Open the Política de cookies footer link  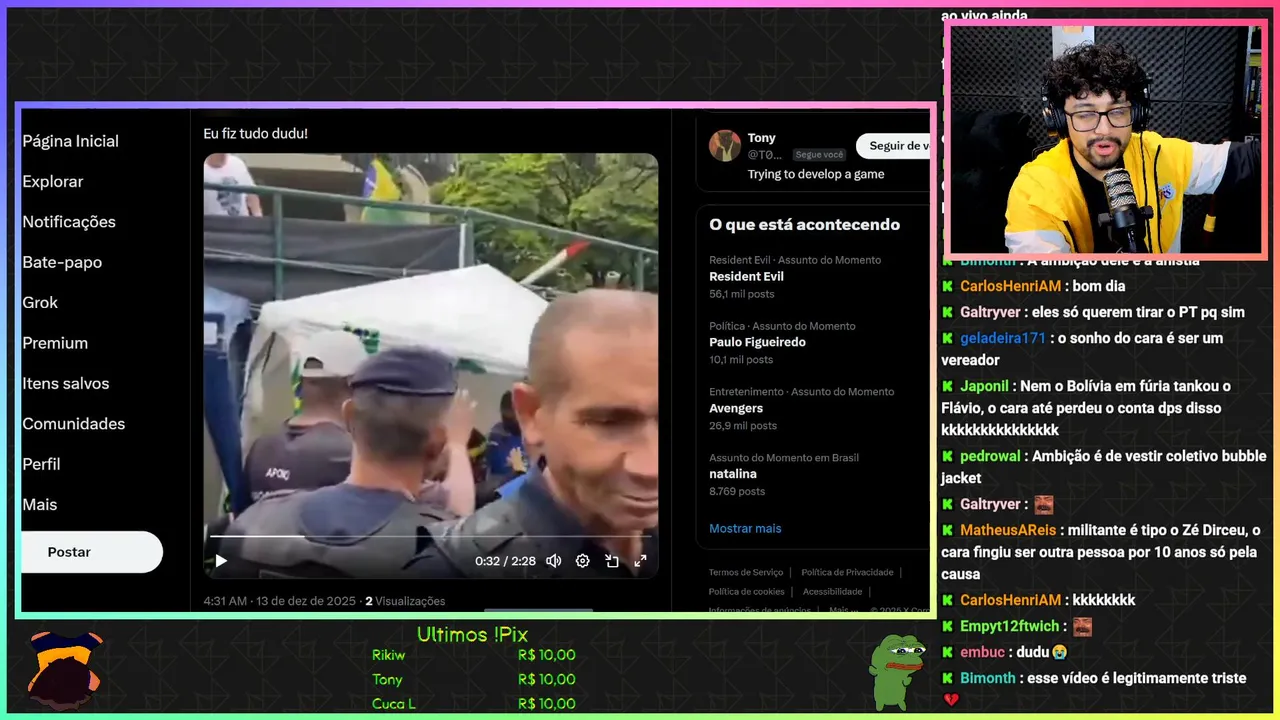(x=747, y=591)
